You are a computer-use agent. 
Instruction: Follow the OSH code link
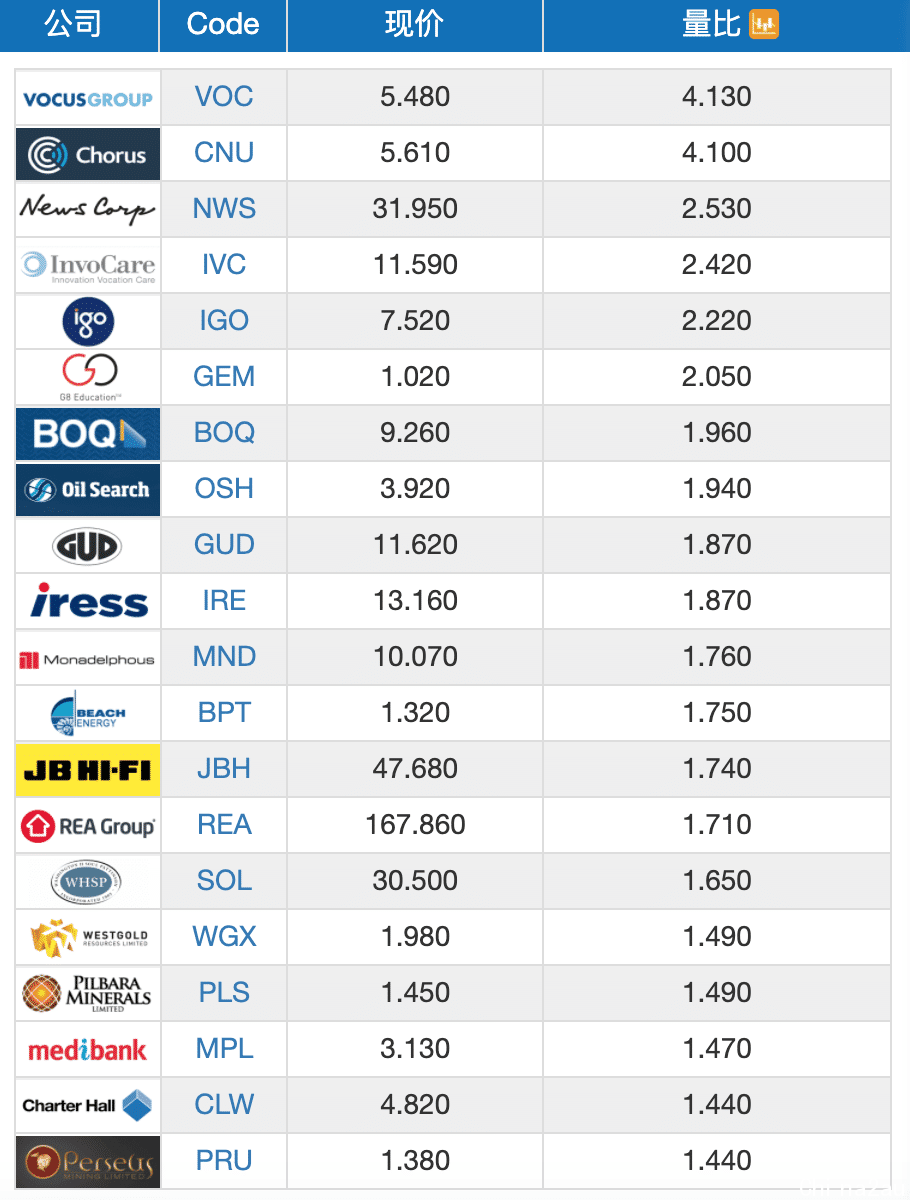224,489
